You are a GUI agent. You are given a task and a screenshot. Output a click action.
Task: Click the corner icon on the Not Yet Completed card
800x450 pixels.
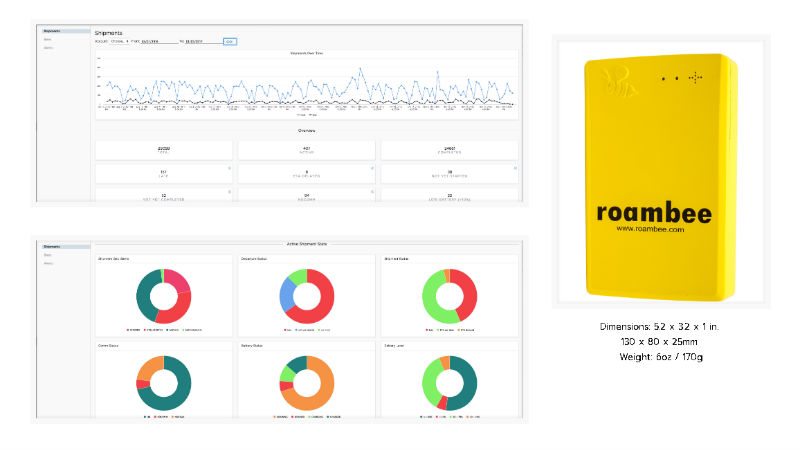[229, 192]
